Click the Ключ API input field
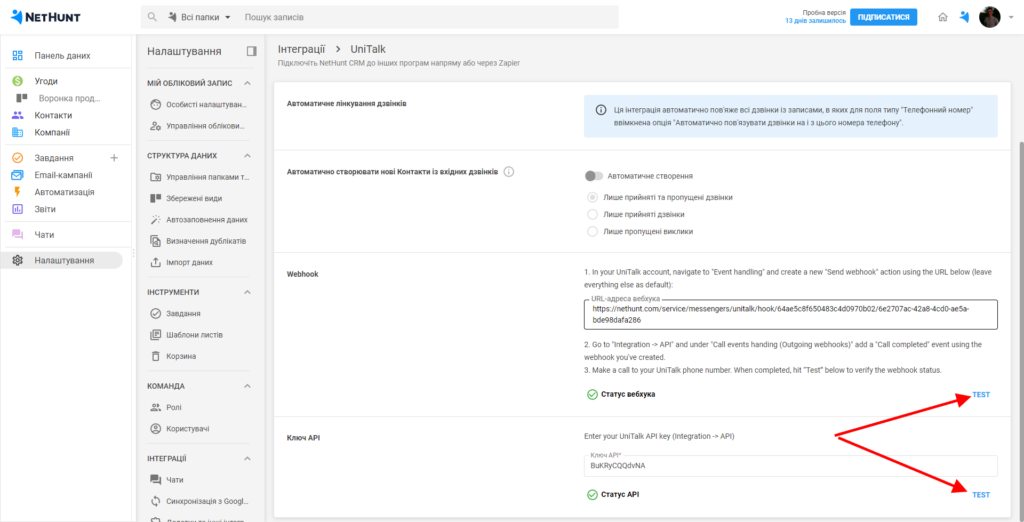This screenshot has height=522, width=1024. tap(791, 466)
